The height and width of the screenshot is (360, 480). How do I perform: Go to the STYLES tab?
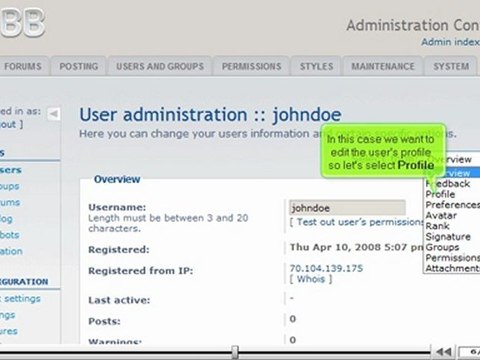(x=316, y=66)
